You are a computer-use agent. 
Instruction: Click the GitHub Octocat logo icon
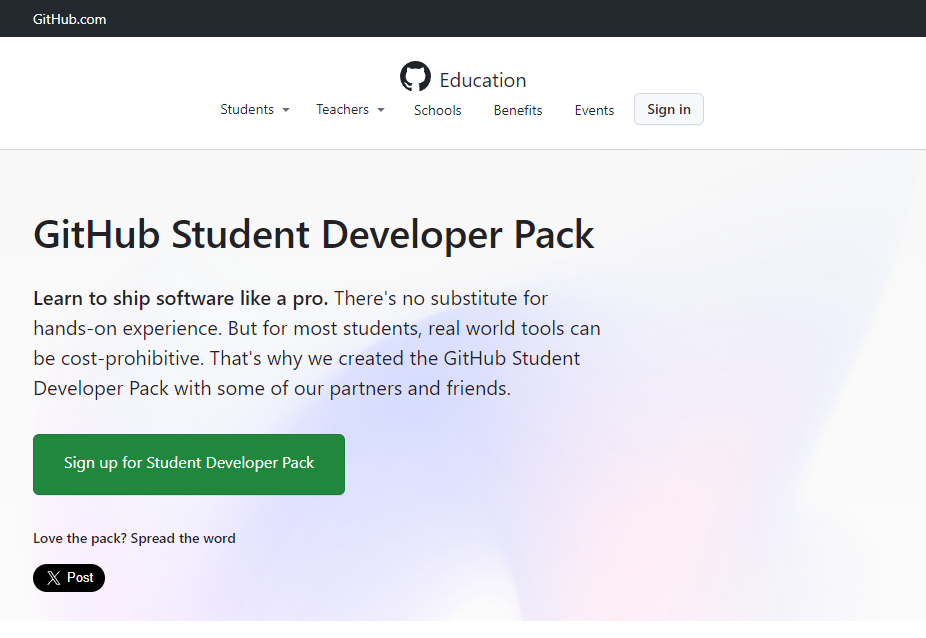point(415,76)
